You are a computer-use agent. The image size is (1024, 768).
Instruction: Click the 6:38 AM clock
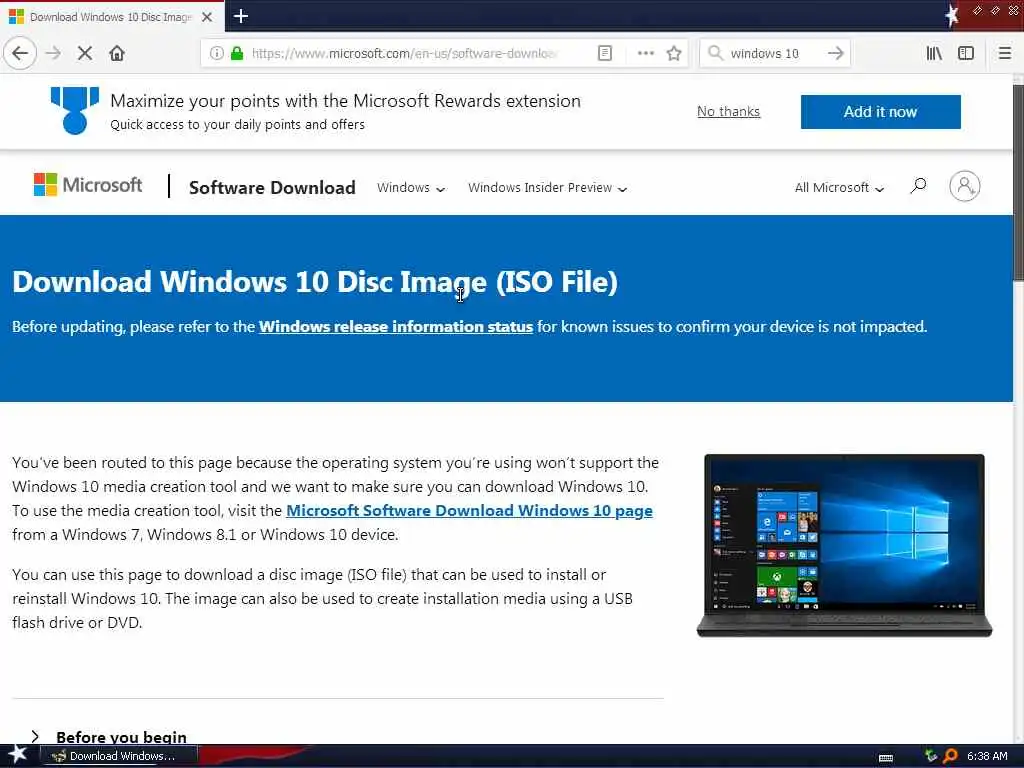coord(987,756)
